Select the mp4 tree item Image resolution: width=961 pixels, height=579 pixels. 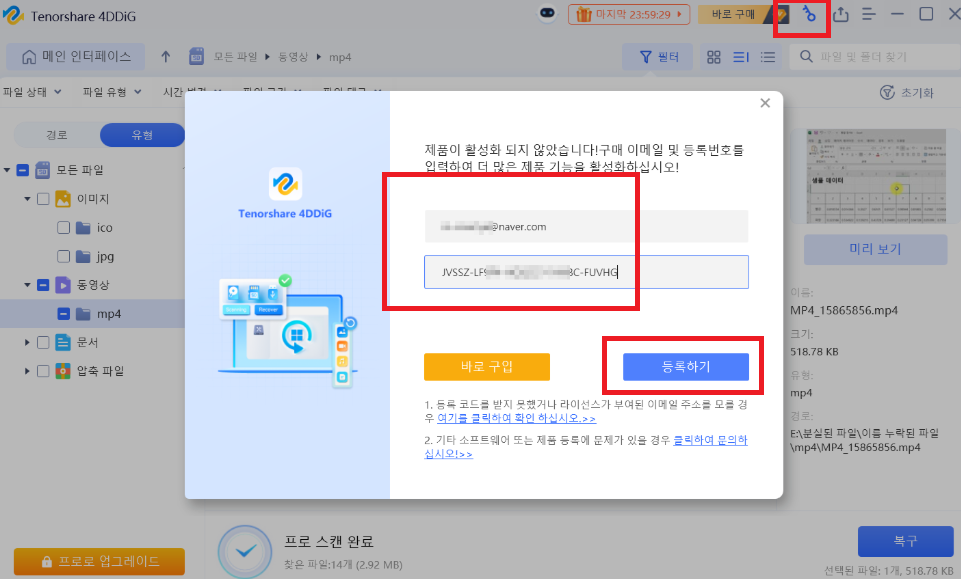click(x=92, y=314)
